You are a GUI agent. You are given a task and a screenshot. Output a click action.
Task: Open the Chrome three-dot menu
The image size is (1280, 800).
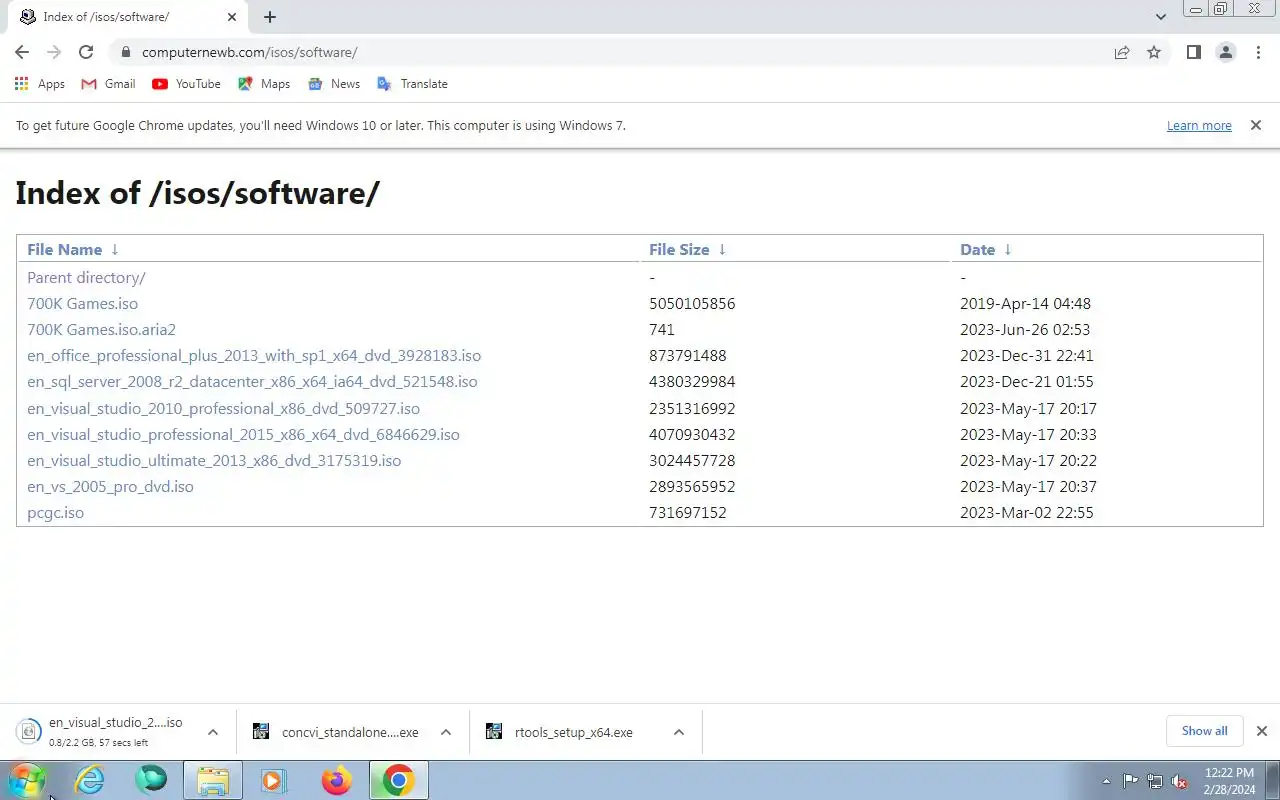coord(1258,52)
